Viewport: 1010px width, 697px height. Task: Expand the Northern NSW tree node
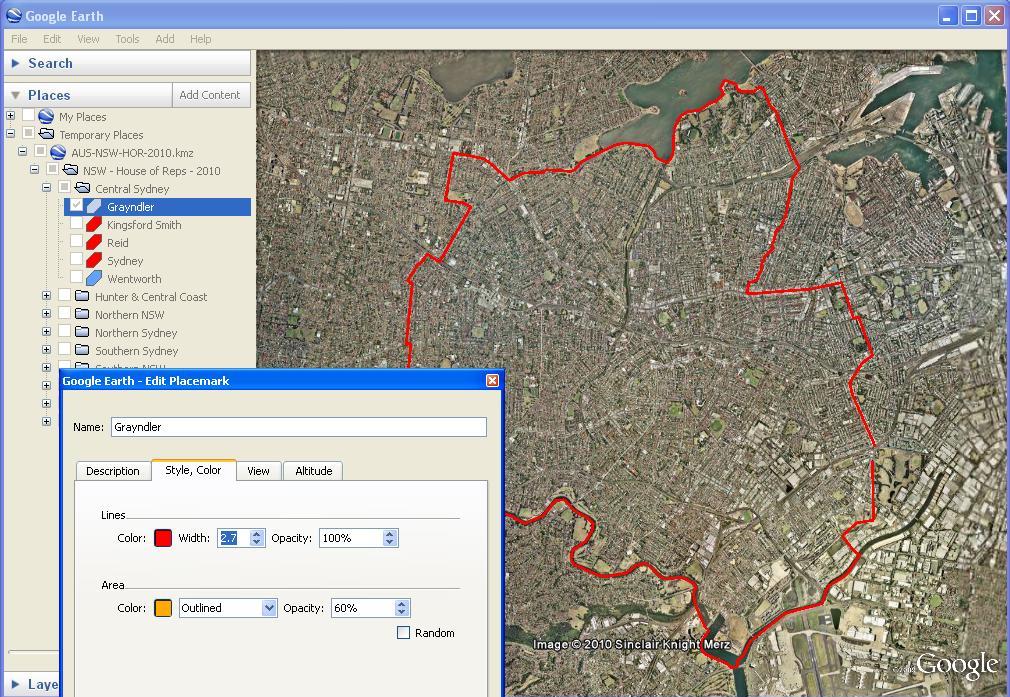tap(46, 314)
